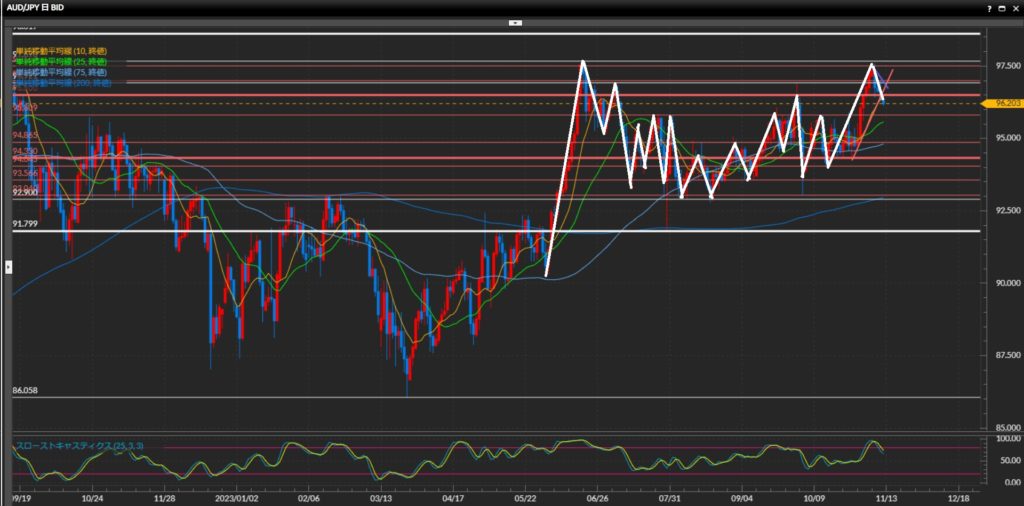Close the AUD/JPY chart window
Image resolution: width=1024 pixels, height=506 pixels.
click(x=1015, y=8)
